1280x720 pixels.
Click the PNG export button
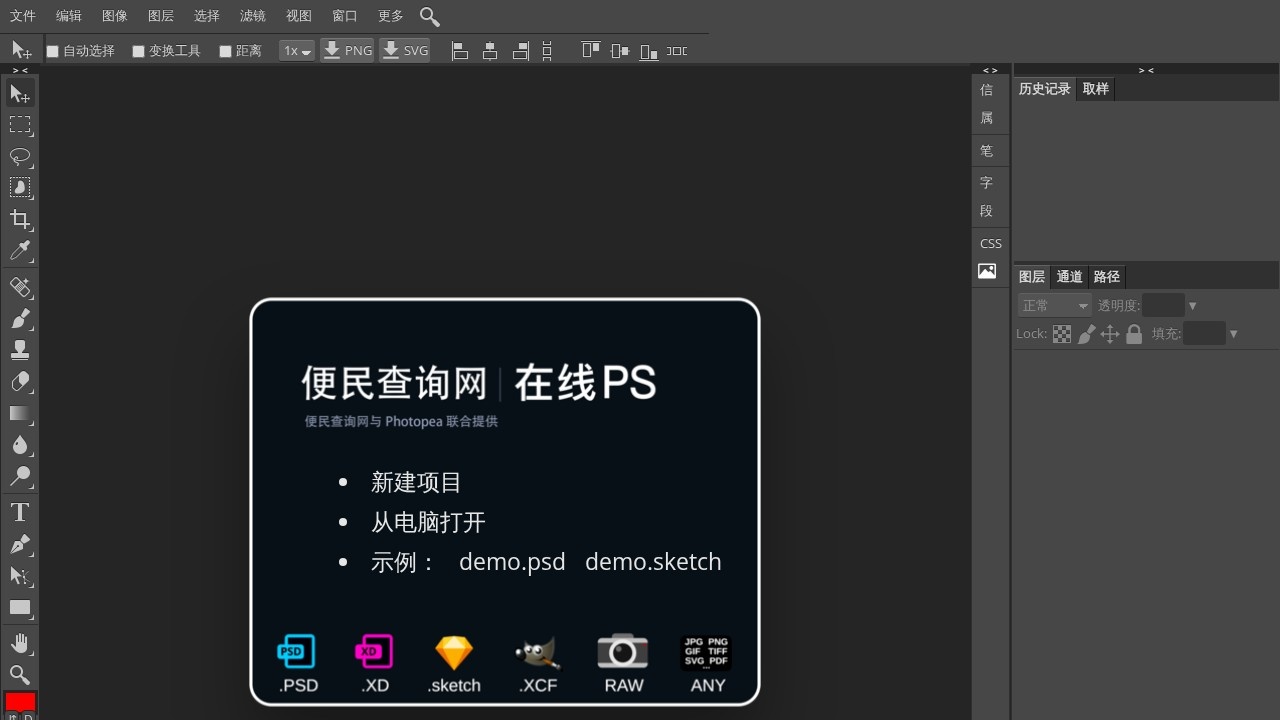pos(347,50)
